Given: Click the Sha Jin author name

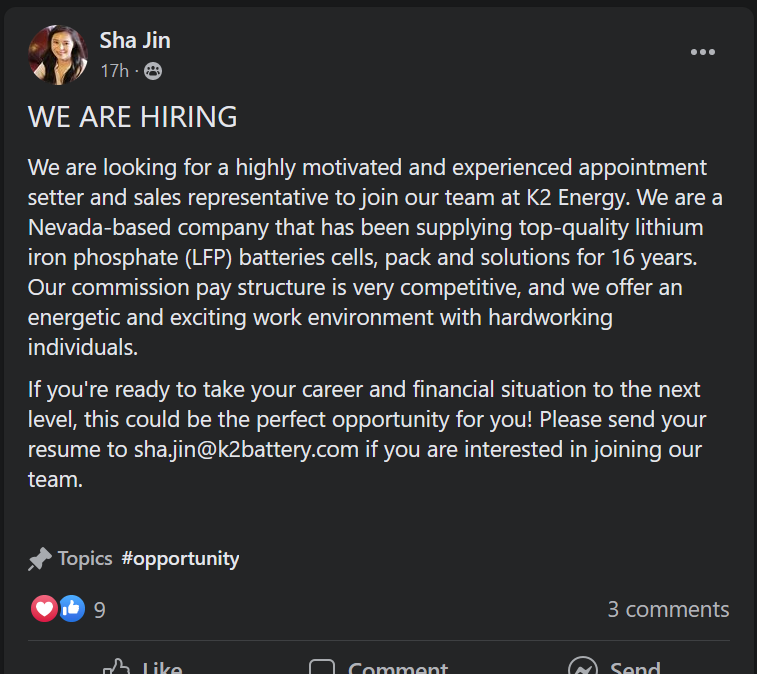Looking at the screenshot, I should 135,40.
